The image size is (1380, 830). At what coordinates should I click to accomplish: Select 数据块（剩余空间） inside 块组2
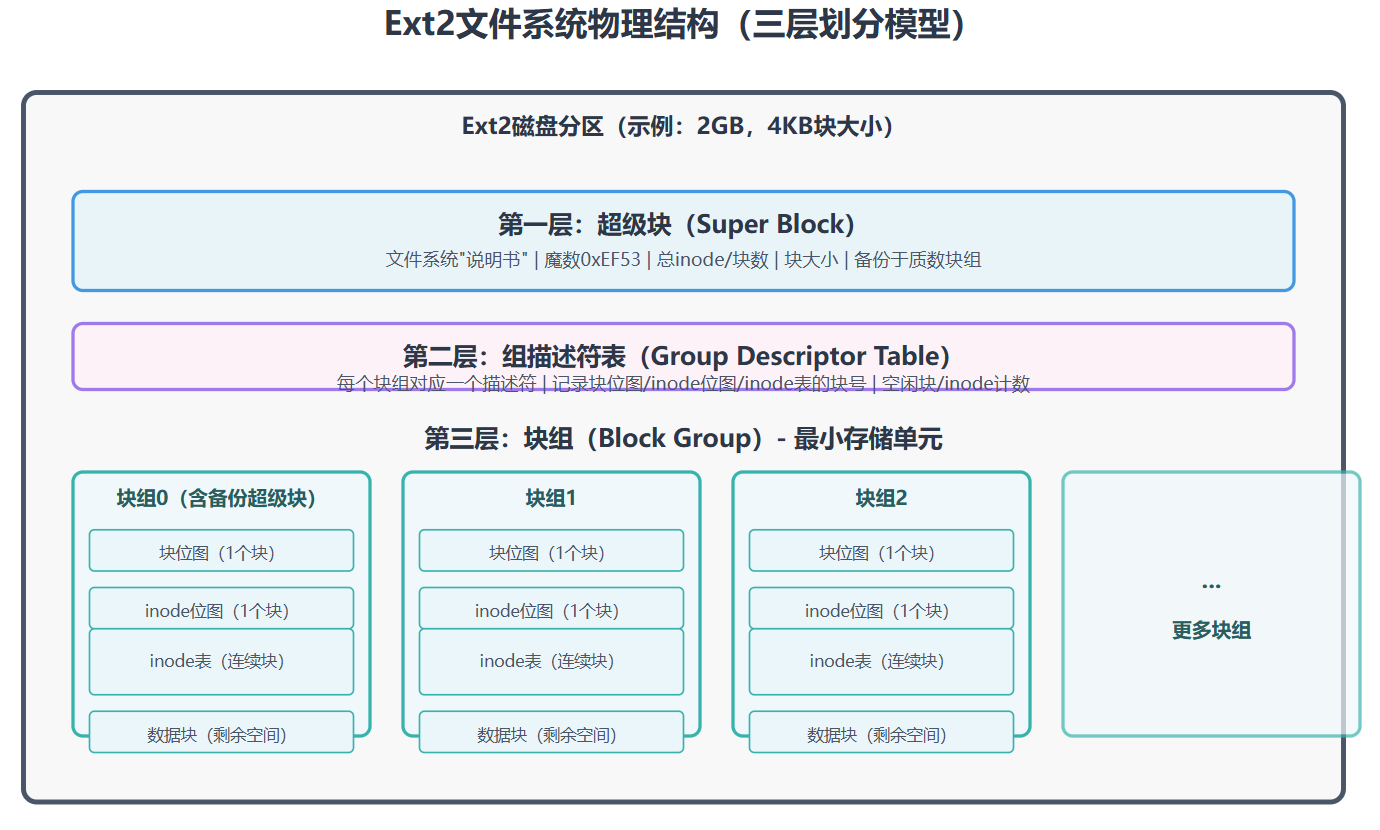[x=881, y=732]
